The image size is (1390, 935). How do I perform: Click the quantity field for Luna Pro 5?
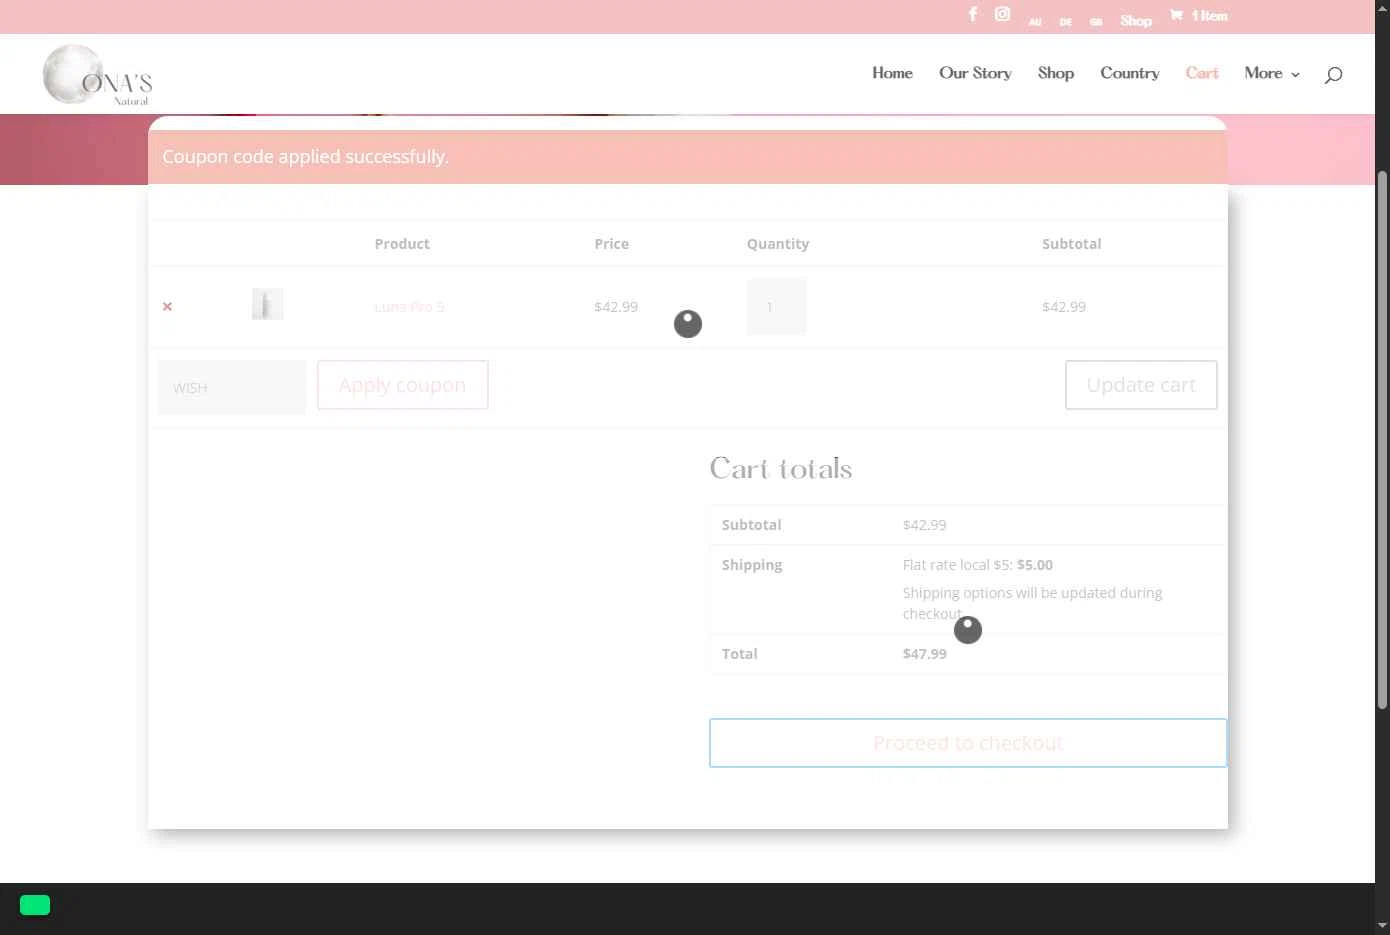tap(776, 307)
